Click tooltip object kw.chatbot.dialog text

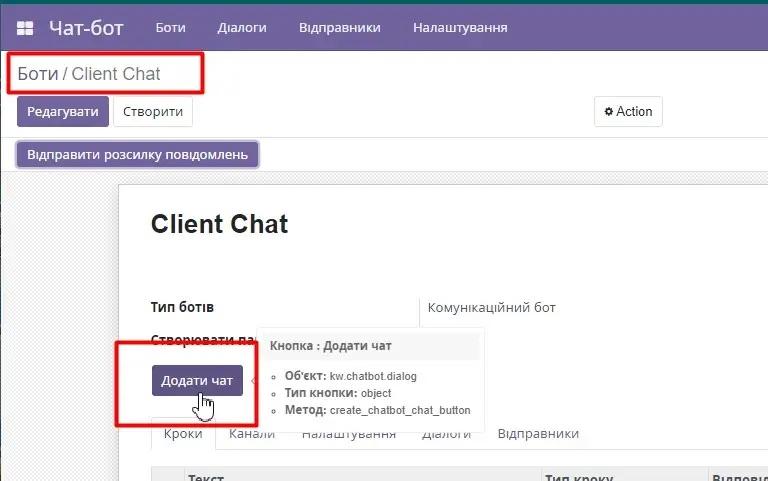point(373,376)
